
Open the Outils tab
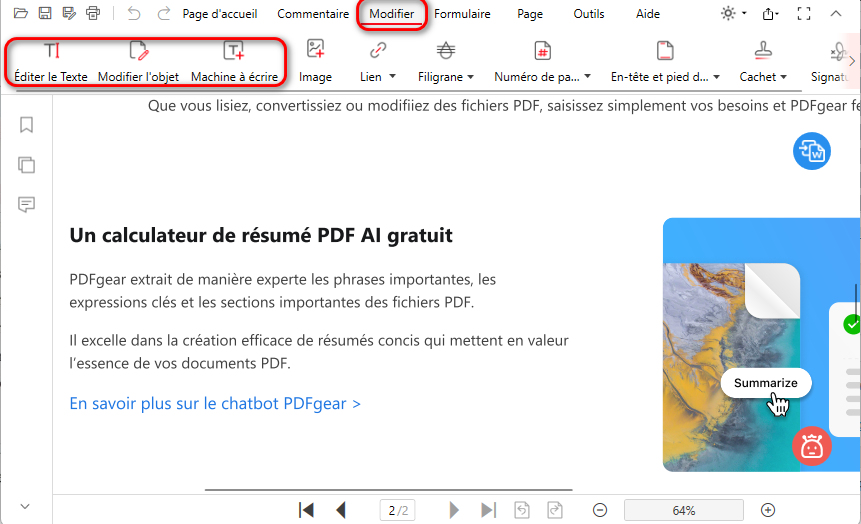click(589, 14)
